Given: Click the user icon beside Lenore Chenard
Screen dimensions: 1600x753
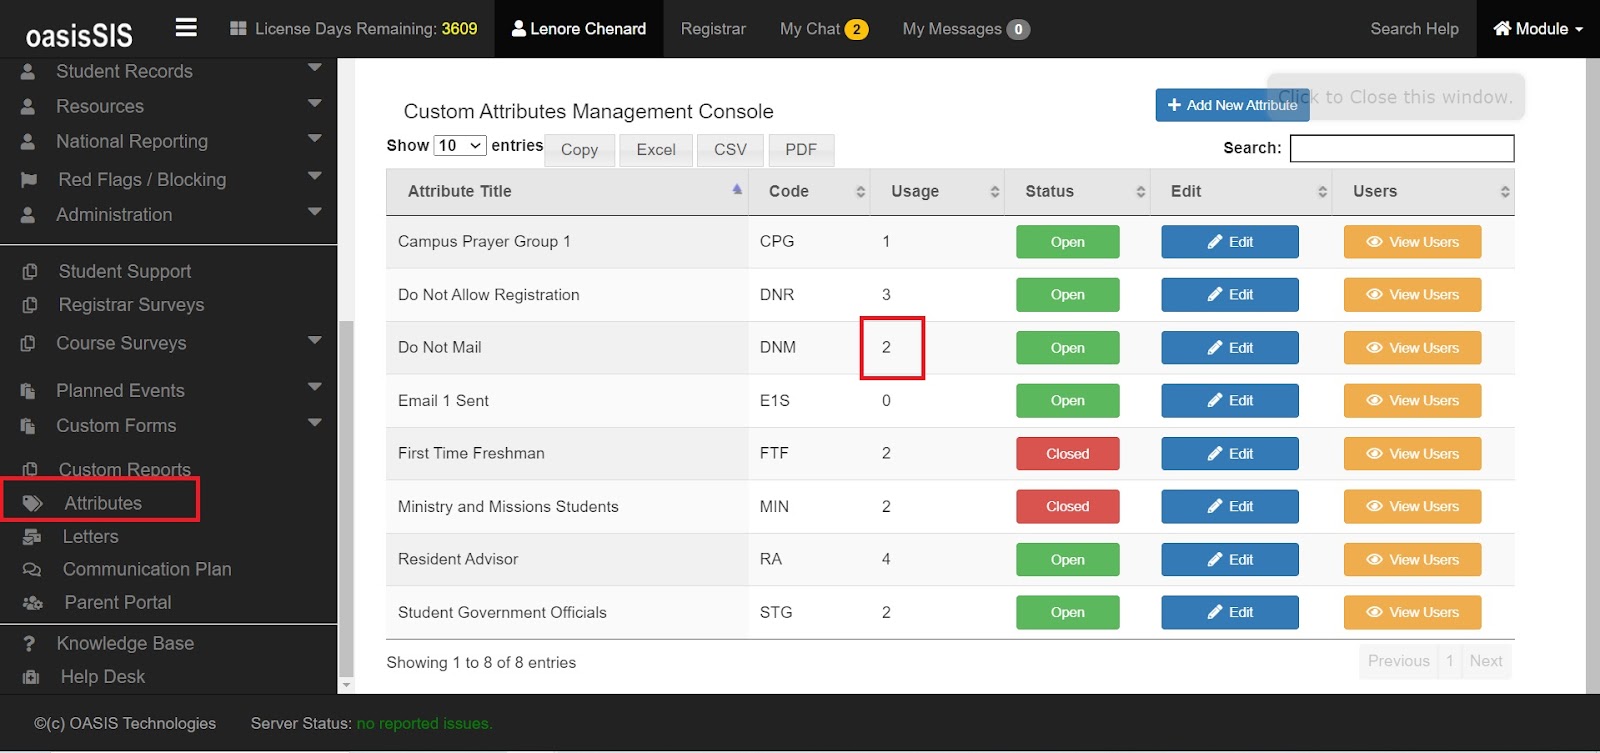Looking at the screenshot, I should click(519, 29).
